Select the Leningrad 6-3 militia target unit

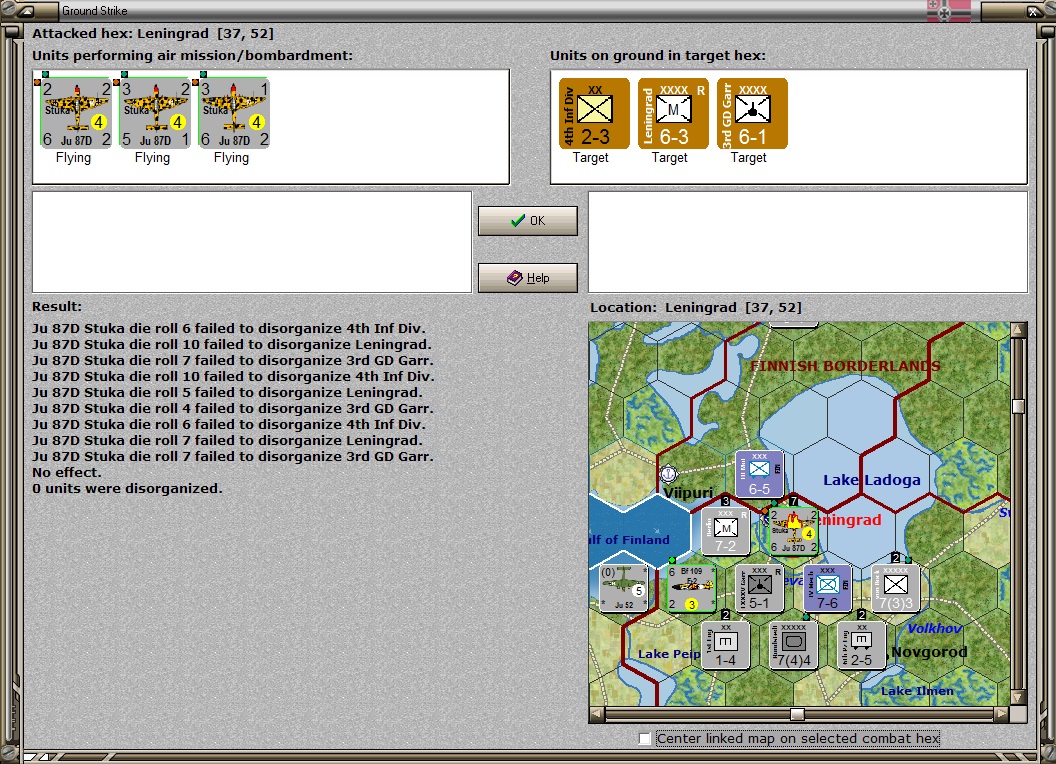(x=673, y=113)
